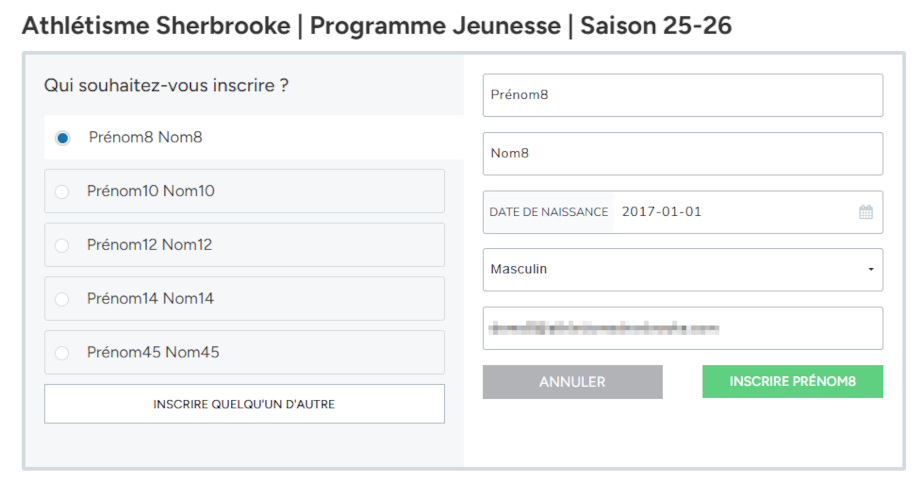Focus the Nom8 last name field

682,153
